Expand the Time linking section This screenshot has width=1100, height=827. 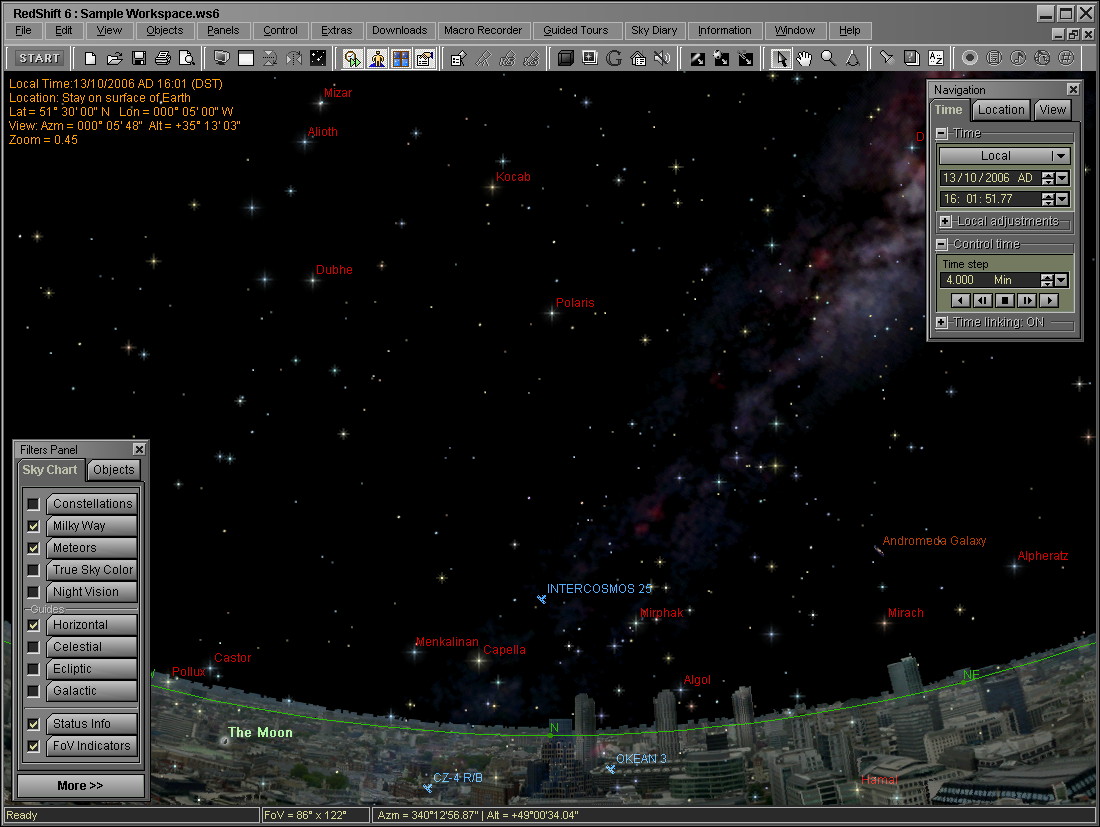coord(943,323)
